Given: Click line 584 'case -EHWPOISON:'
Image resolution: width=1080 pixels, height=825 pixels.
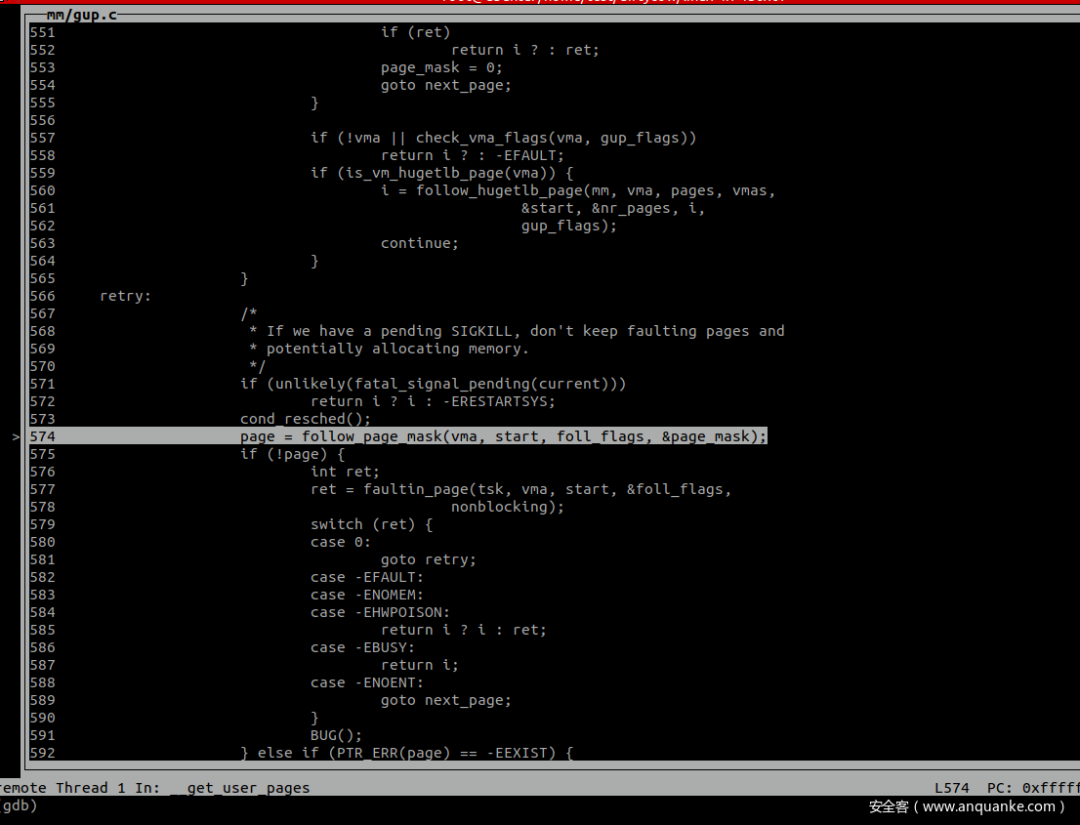Looking at the screenshot, I should [380, 612].
